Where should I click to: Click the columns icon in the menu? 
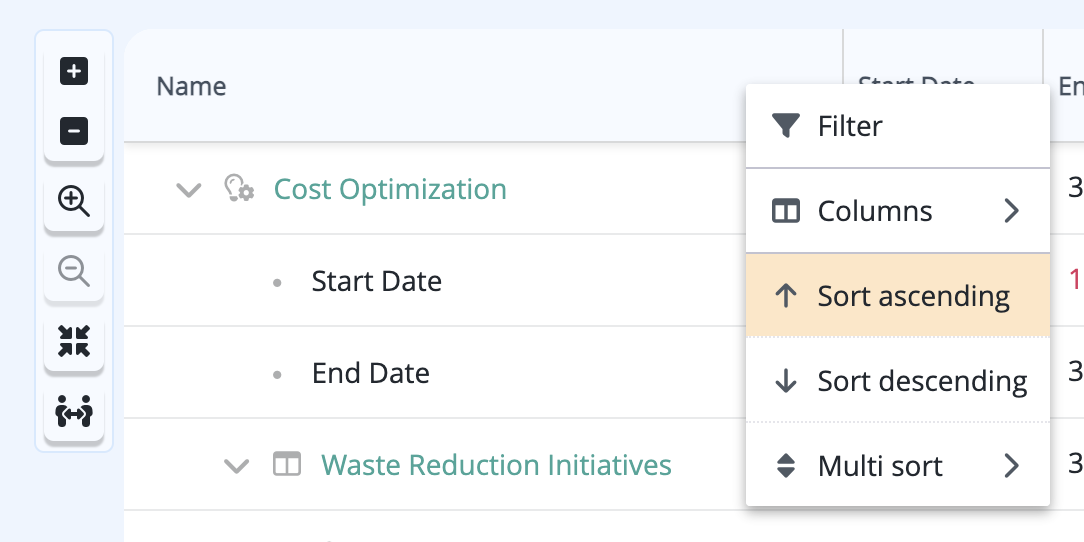pos(786,211)
